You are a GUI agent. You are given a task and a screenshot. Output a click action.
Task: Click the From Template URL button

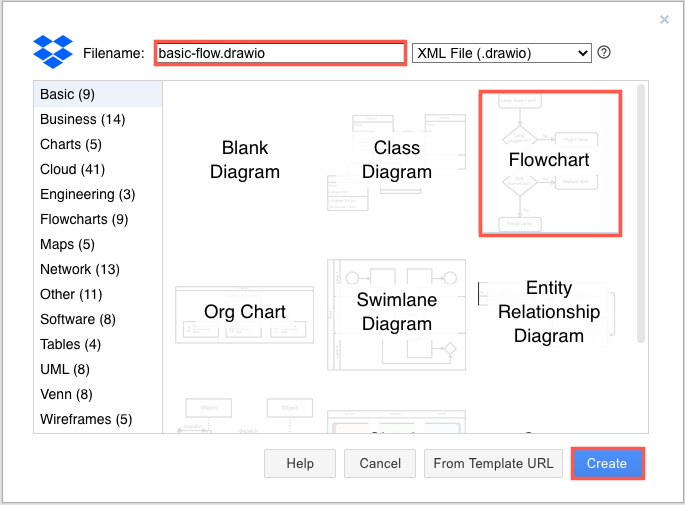493,463
